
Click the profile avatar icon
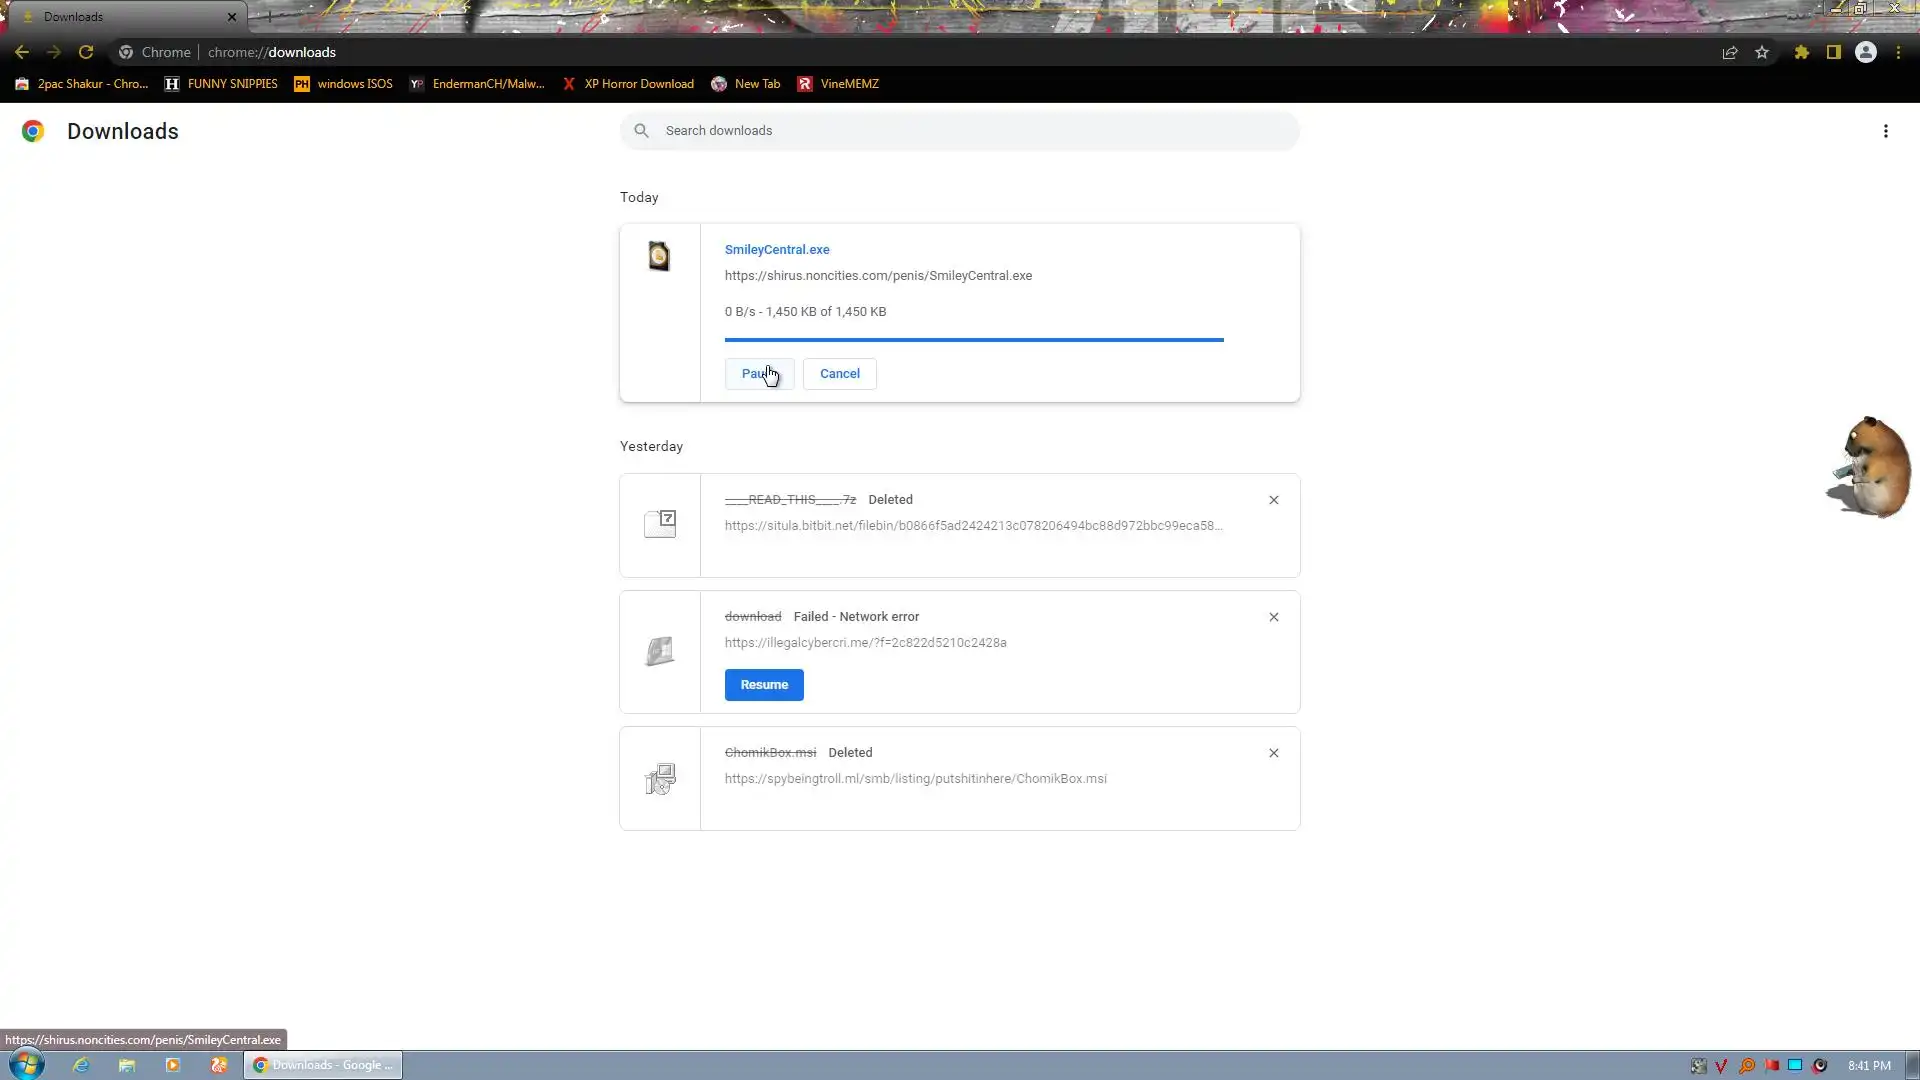(x=1866, y=52)
